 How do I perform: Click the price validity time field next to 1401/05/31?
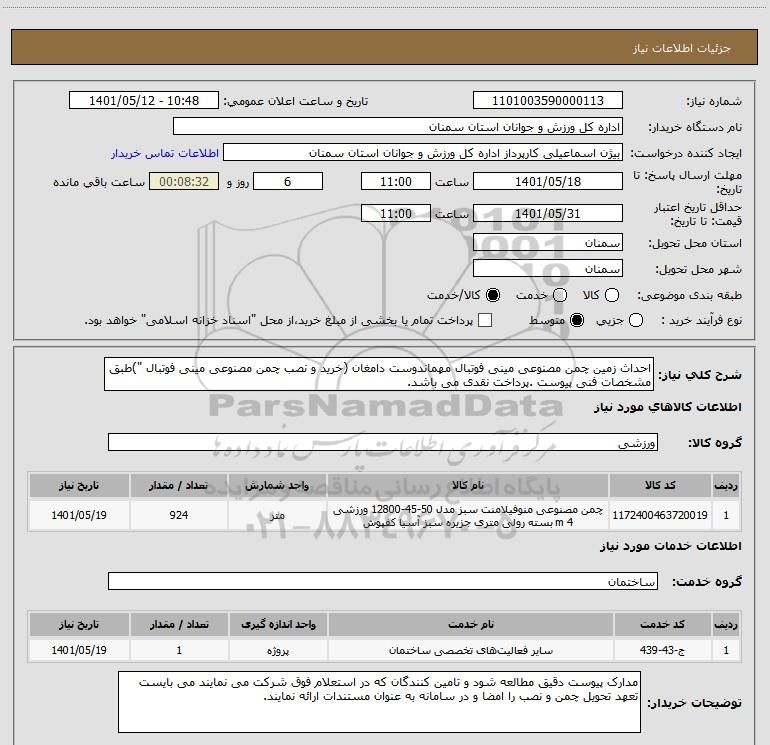396,213
